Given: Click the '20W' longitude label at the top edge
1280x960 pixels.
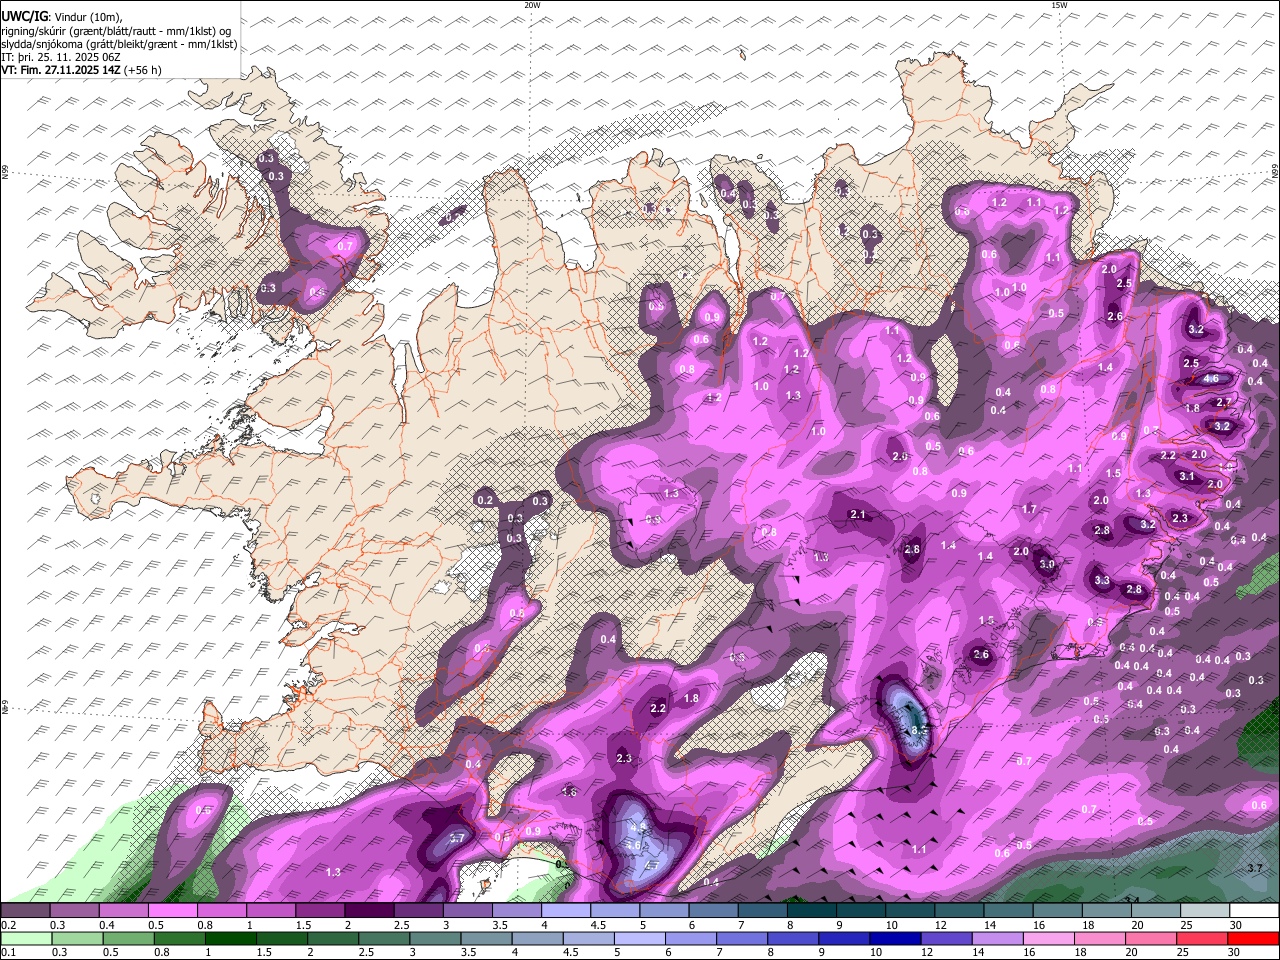Looking at the screenshot, I should click(532, 5).
